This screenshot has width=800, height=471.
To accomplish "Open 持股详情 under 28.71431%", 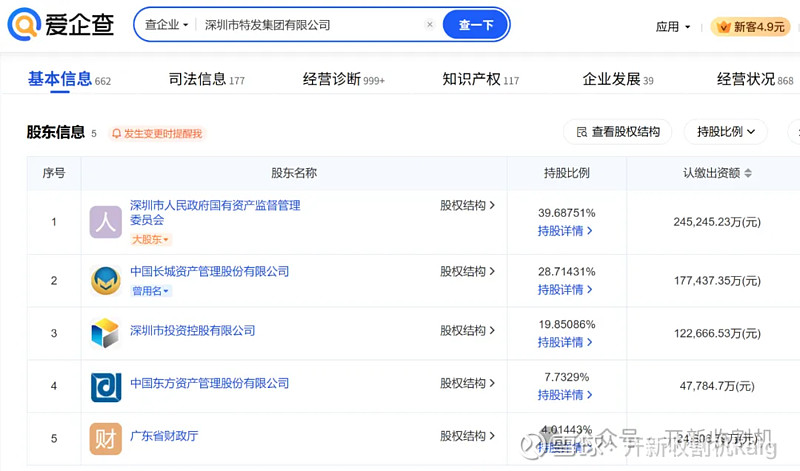I will (565, 290).
